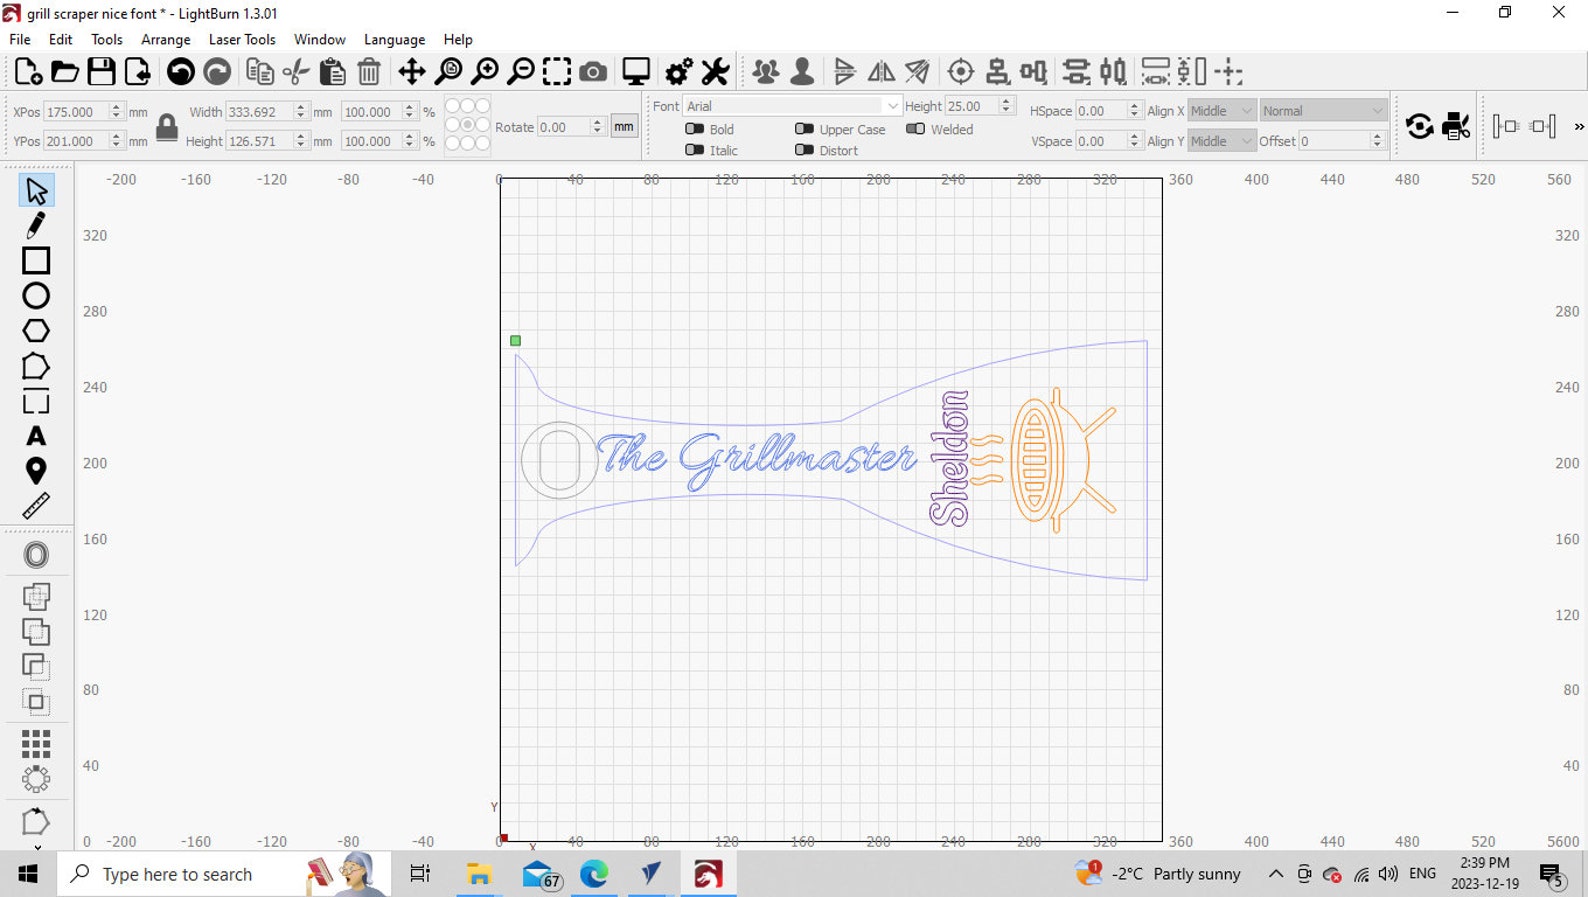Open the Preview monitor icon

tap(636, 72)
